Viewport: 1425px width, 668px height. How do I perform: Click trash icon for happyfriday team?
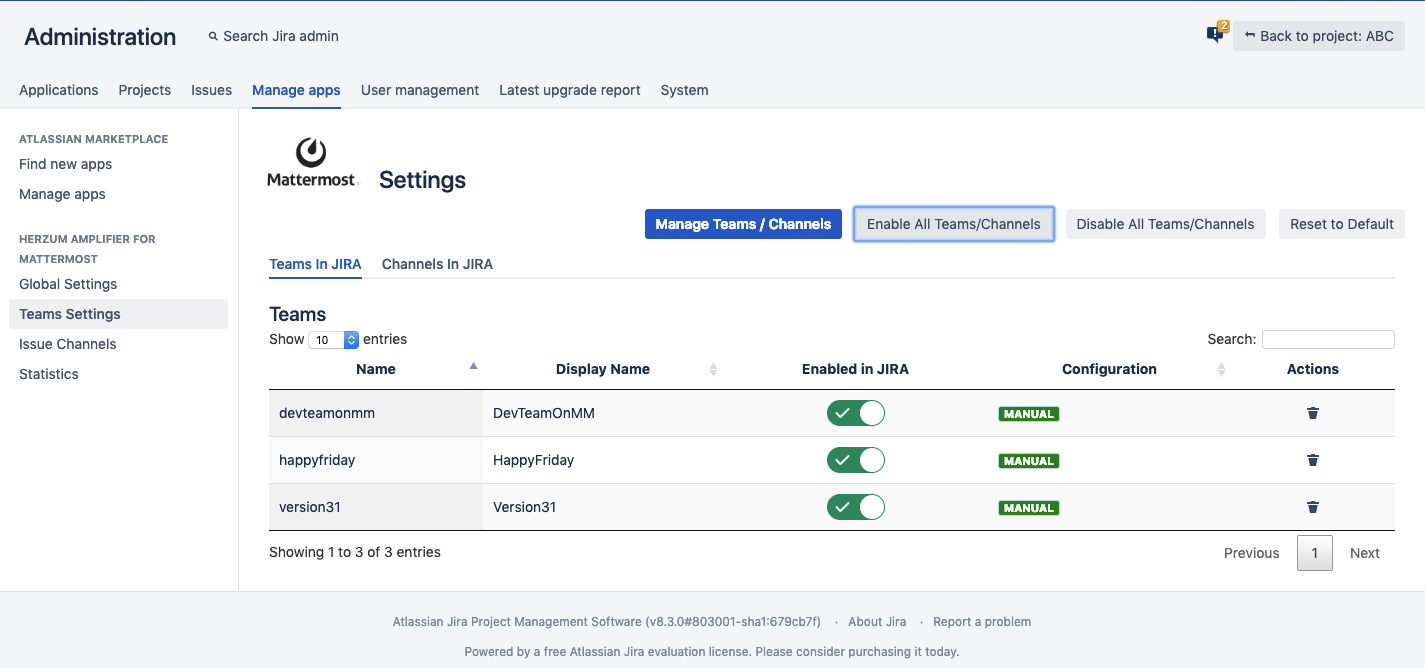1312,460
